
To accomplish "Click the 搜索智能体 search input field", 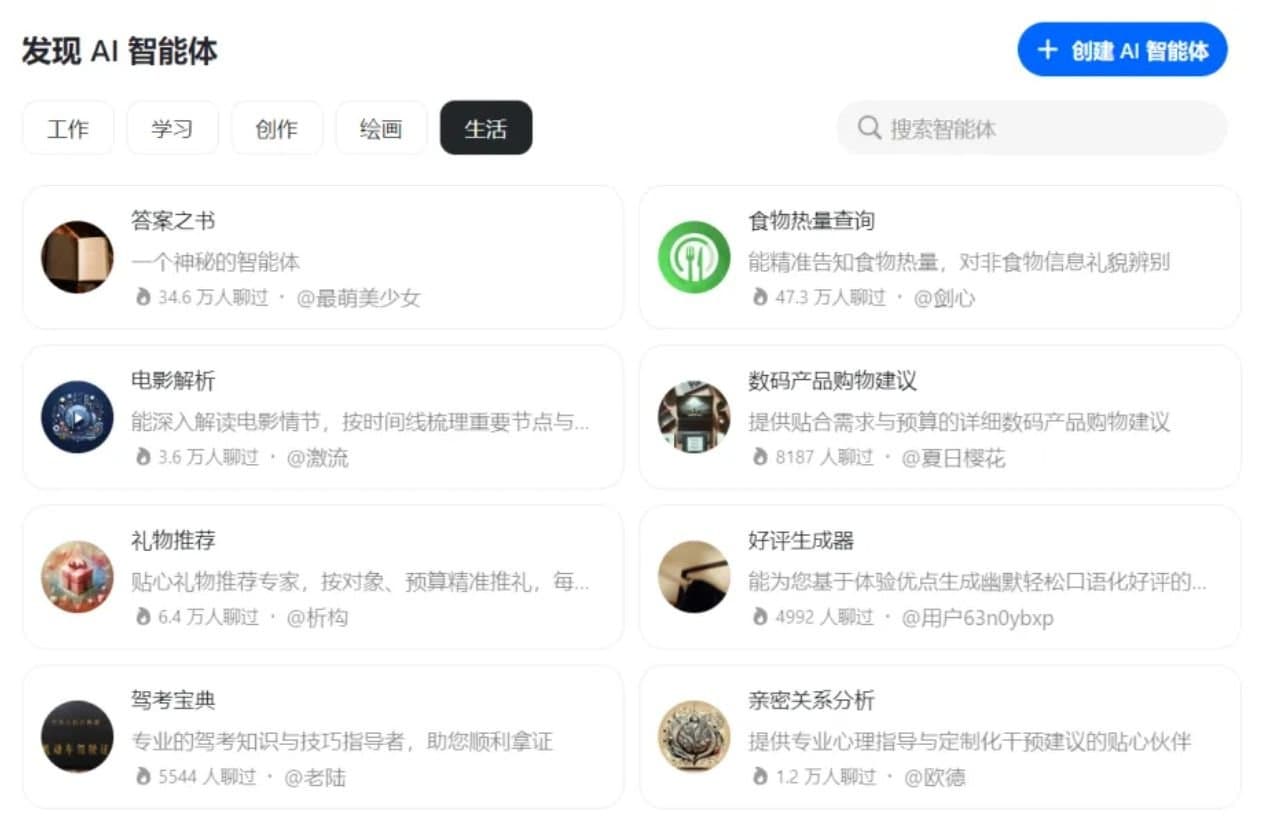I will (x=1040, y=128).
